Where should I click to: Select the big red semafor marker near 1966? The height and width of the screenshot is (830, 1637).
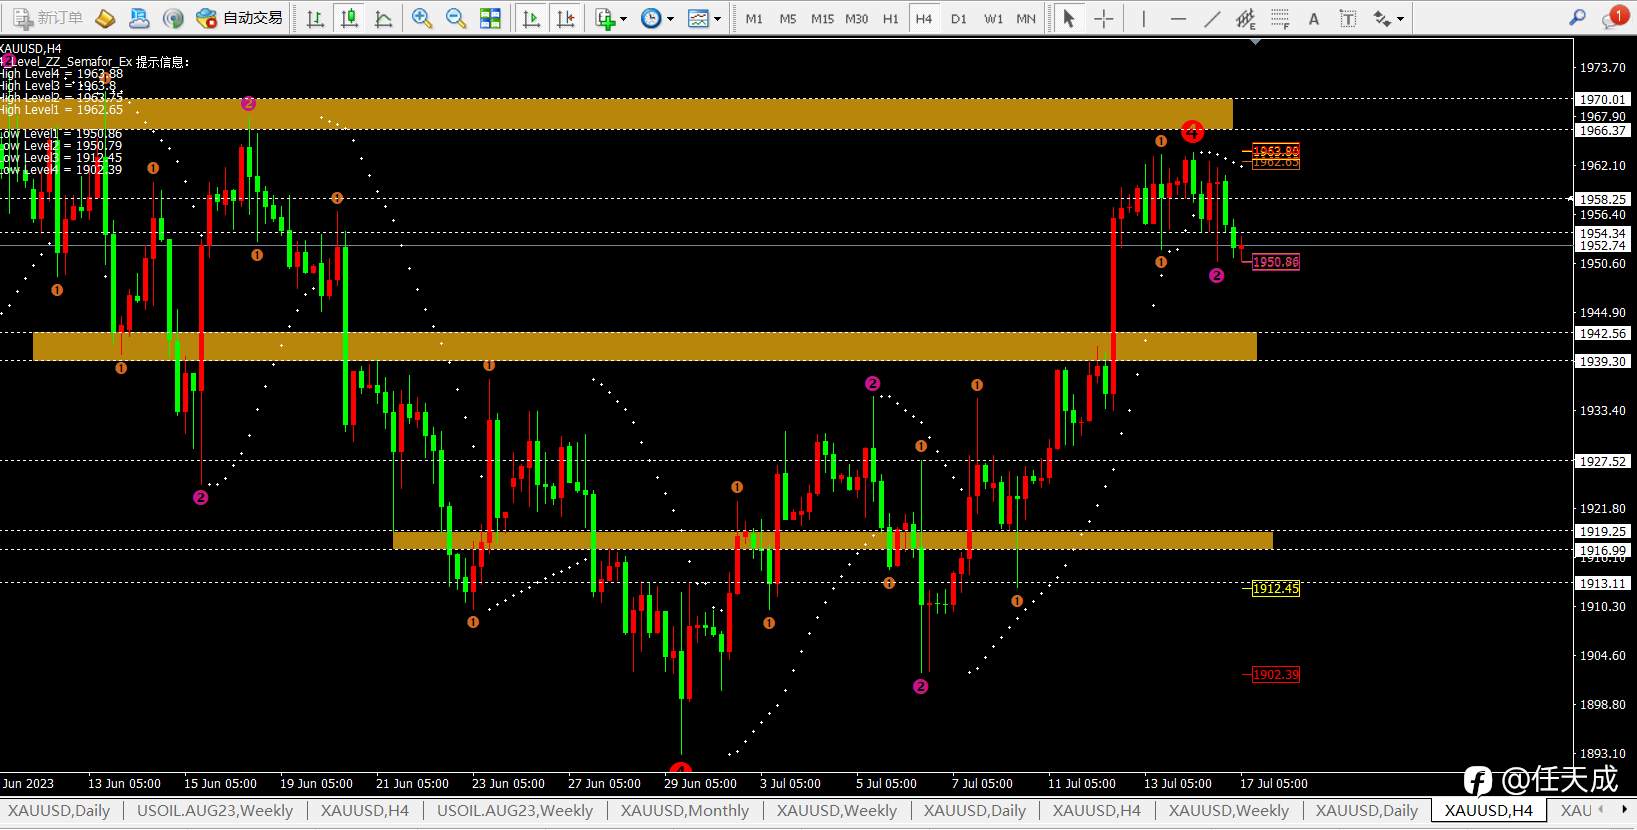click(x=1192, y=131)
